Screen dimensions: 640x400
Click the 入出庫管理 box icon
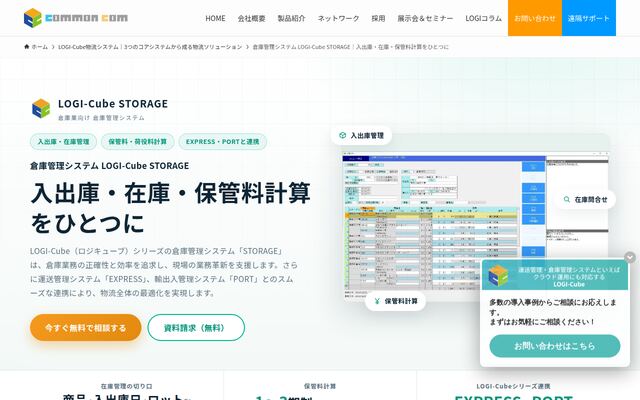click(x=342, y=136)
